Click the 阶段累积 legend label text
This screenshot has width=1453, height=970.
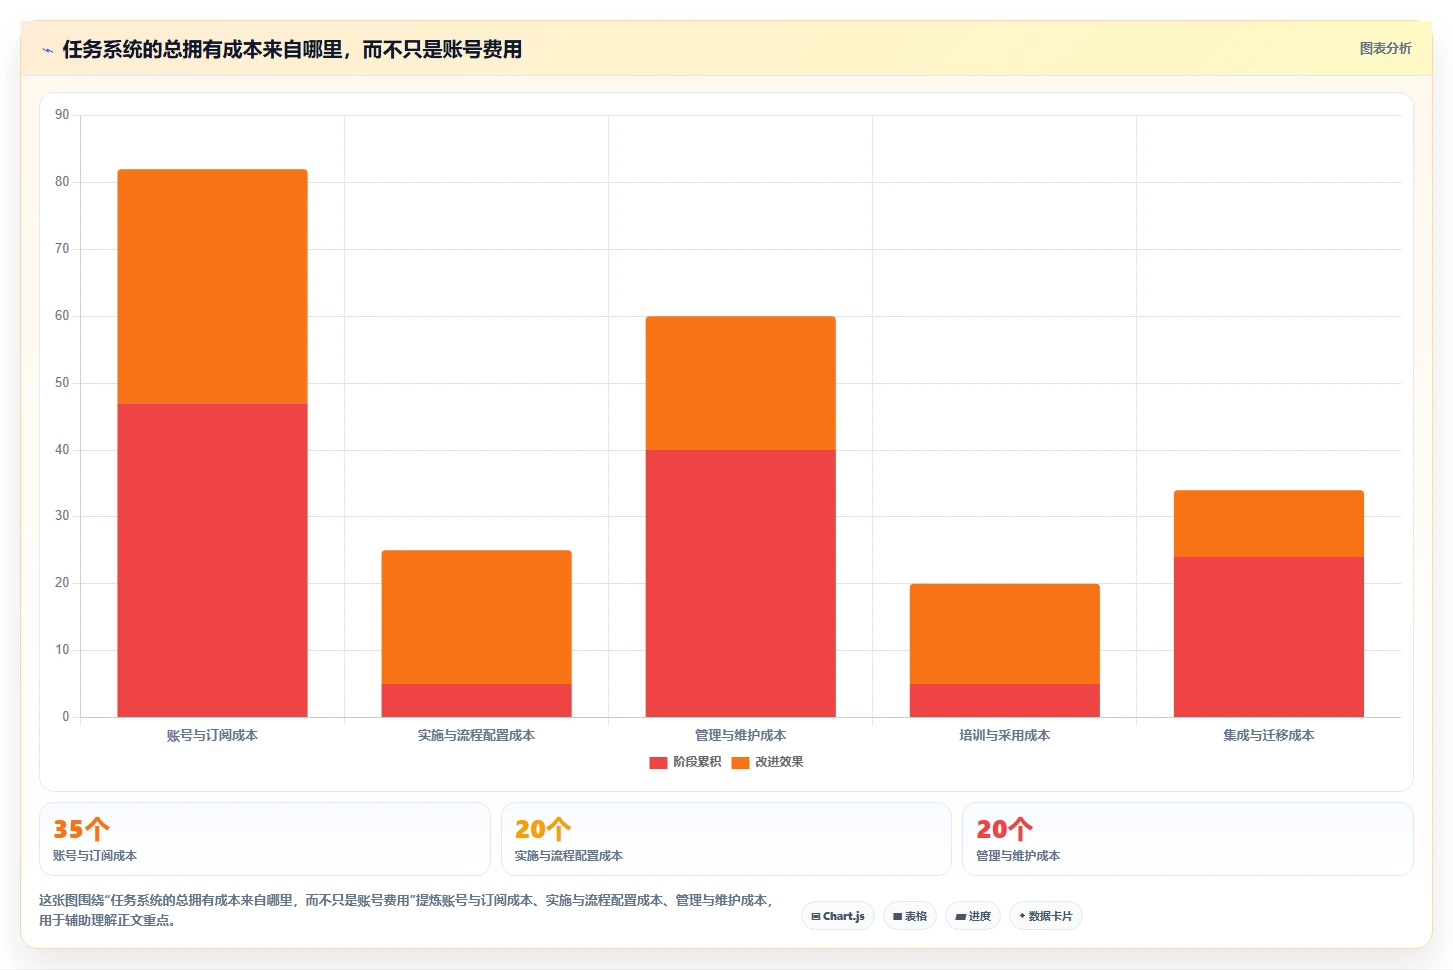pyautogui.click(x=697, y=762)
